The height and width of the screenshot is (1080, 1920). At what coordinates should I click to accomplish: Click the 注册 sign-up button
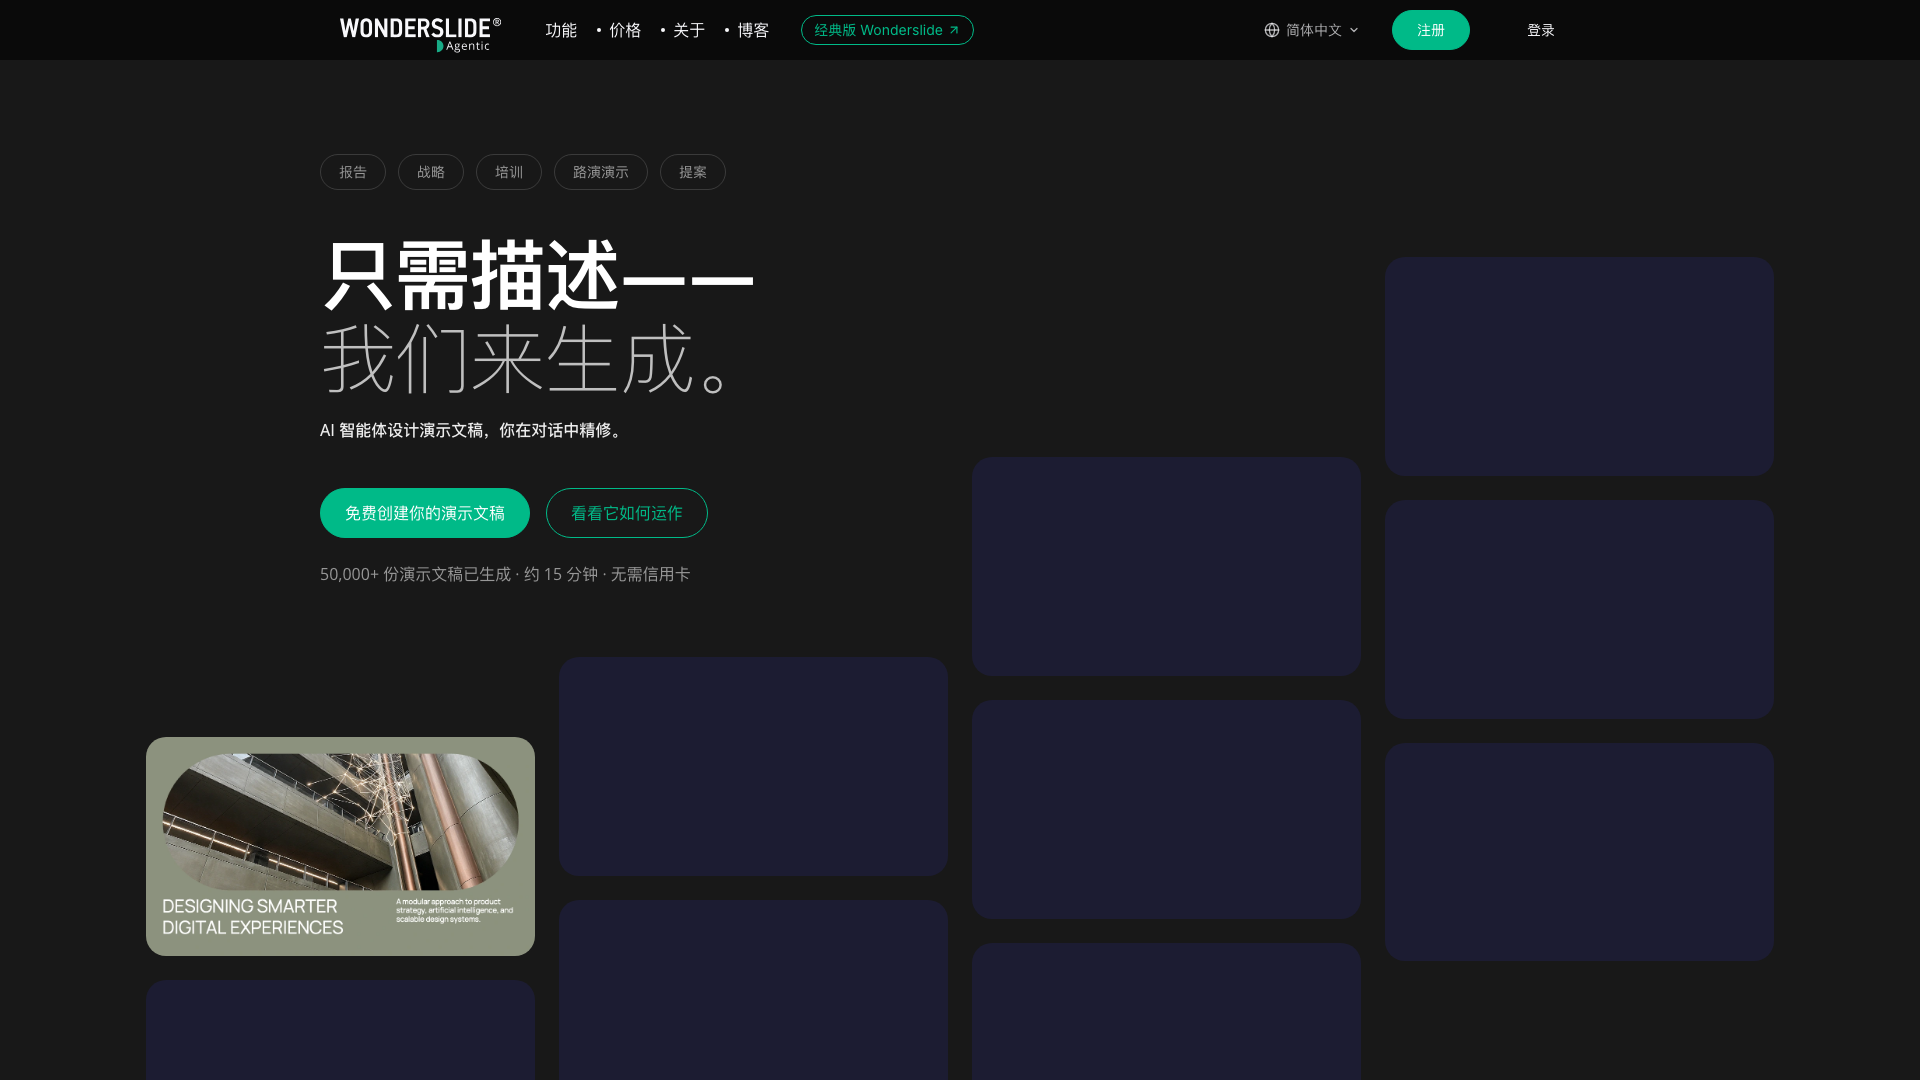1431,30
